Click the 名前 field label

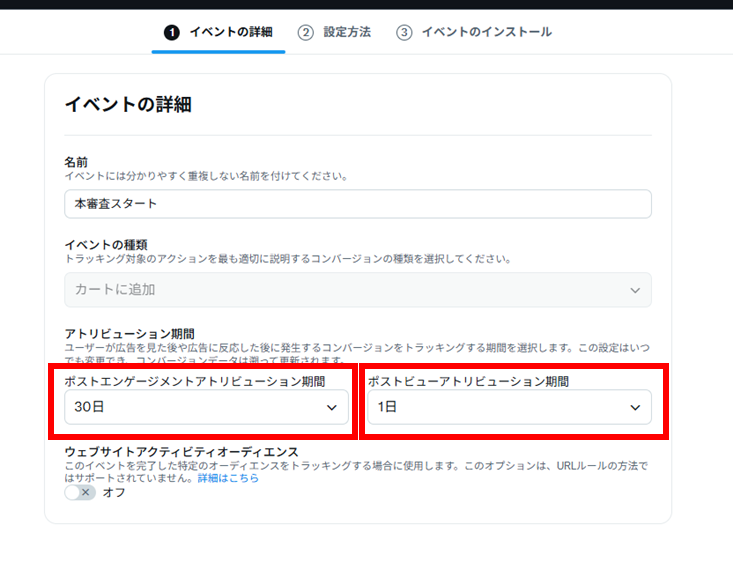click(76, 162)
